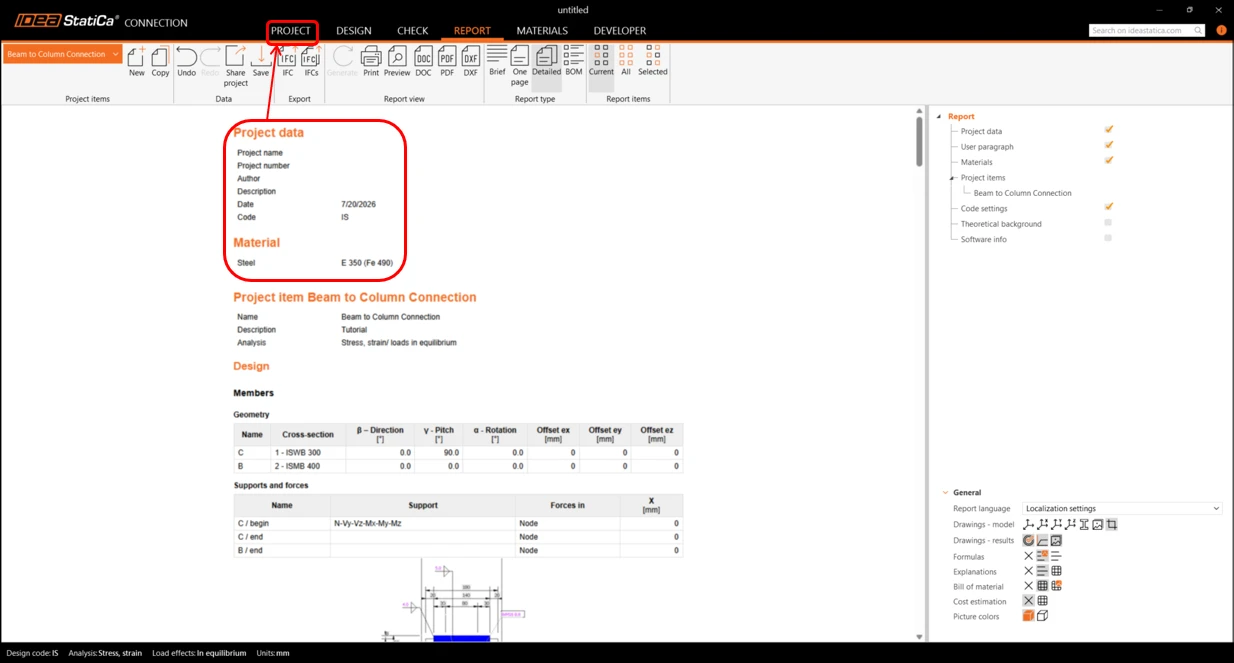This screenshot has height=663, width=1234.
Task: Choose Brief report type
Action: tap(497, 60)
